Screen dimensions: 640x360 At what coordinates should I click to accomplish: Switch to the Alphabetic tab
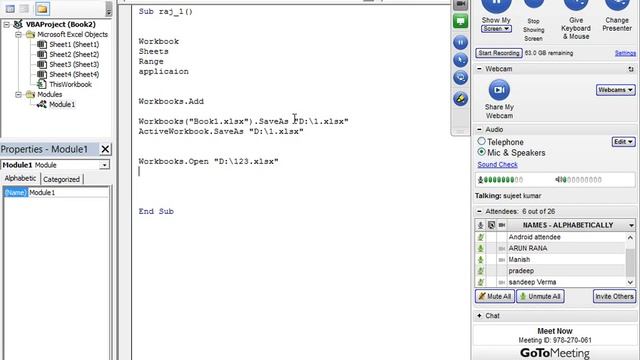(x=20, y=178)
